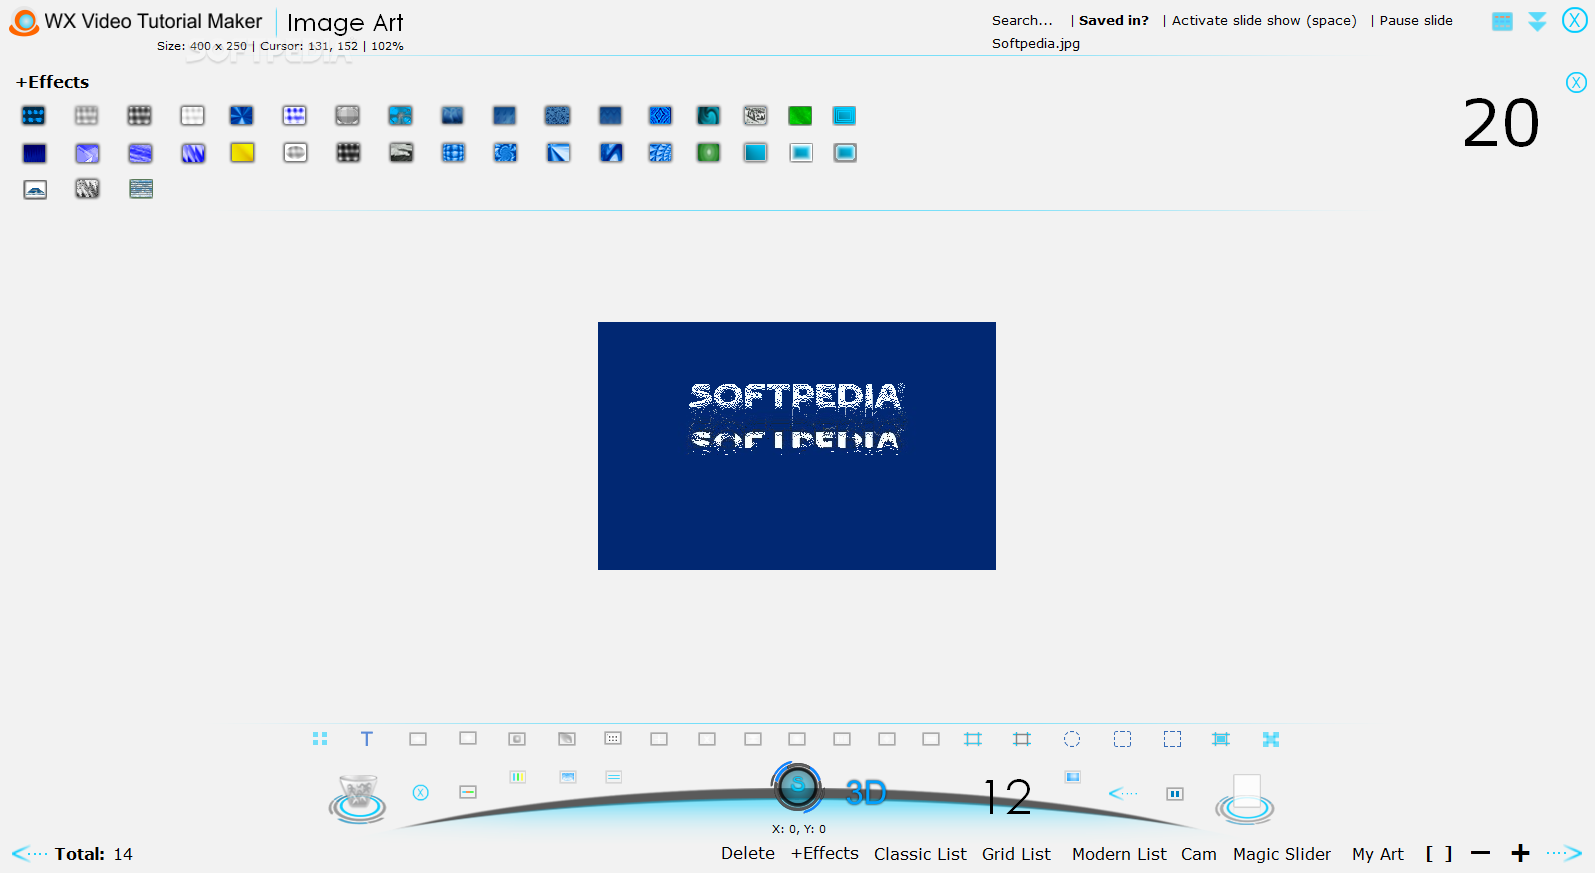Switch to Modern List view
Screen dimensions: 1595x873
[x=1119, y=854]
